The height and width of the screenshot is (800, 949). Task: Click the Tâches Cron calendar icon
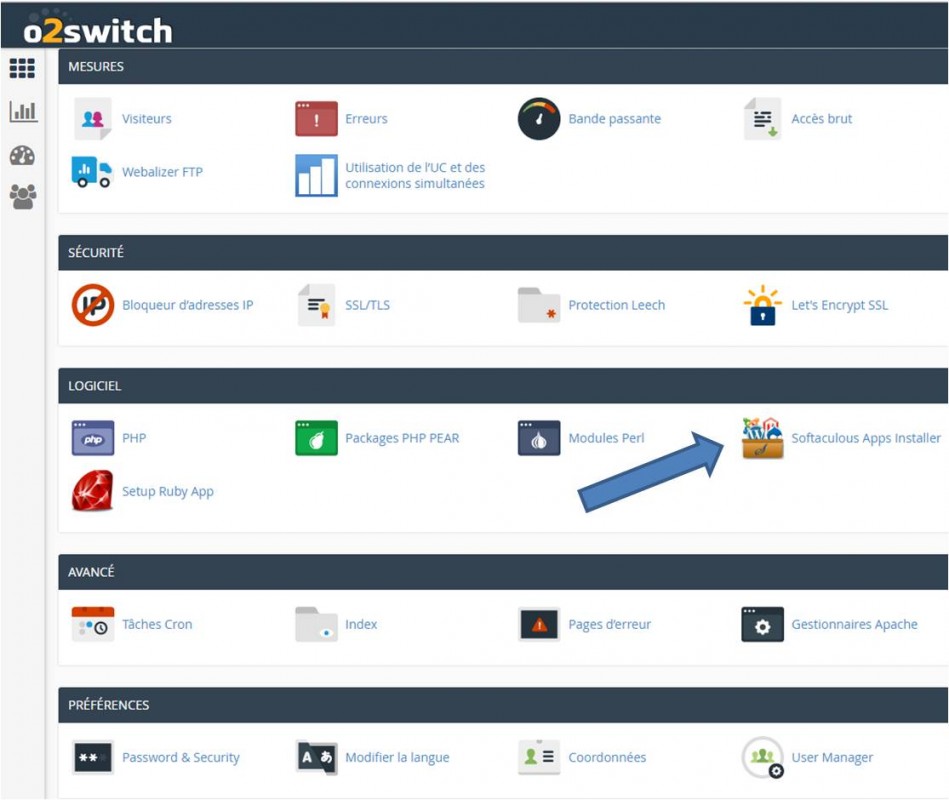93,624
